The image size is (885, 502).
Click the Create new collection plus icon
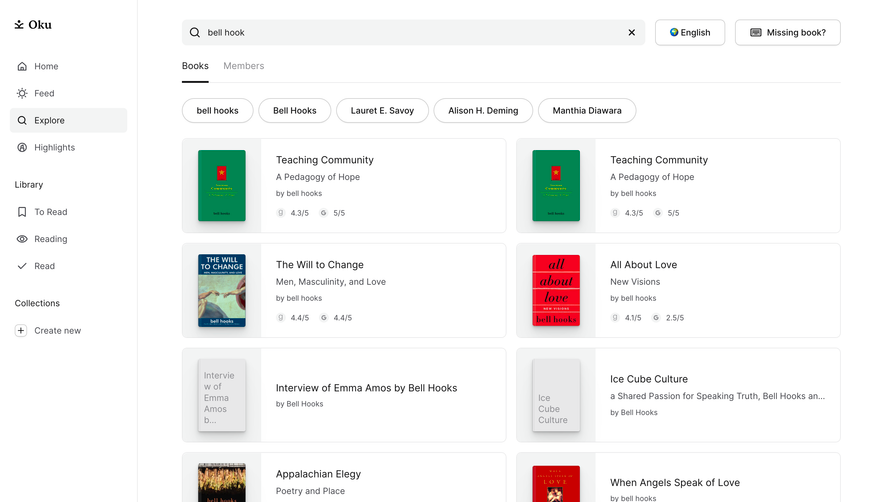tap(21, 330)
